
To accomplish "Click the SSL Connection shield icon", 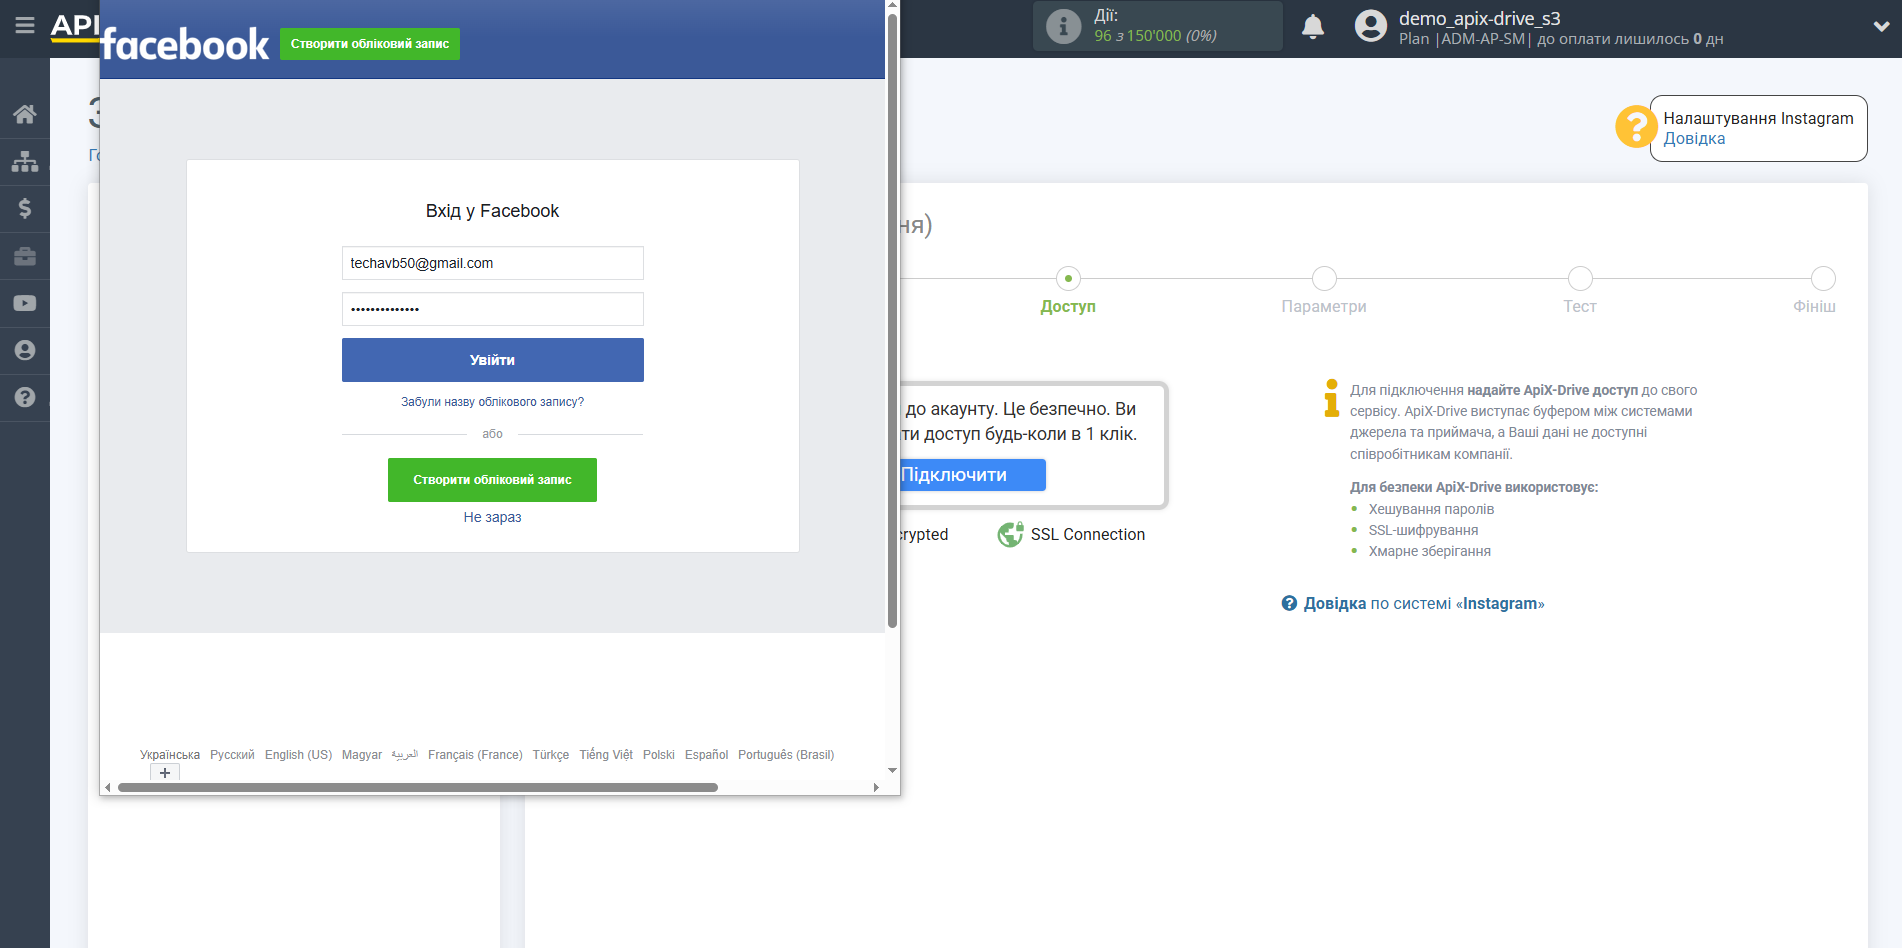I will click(1010, 534).
